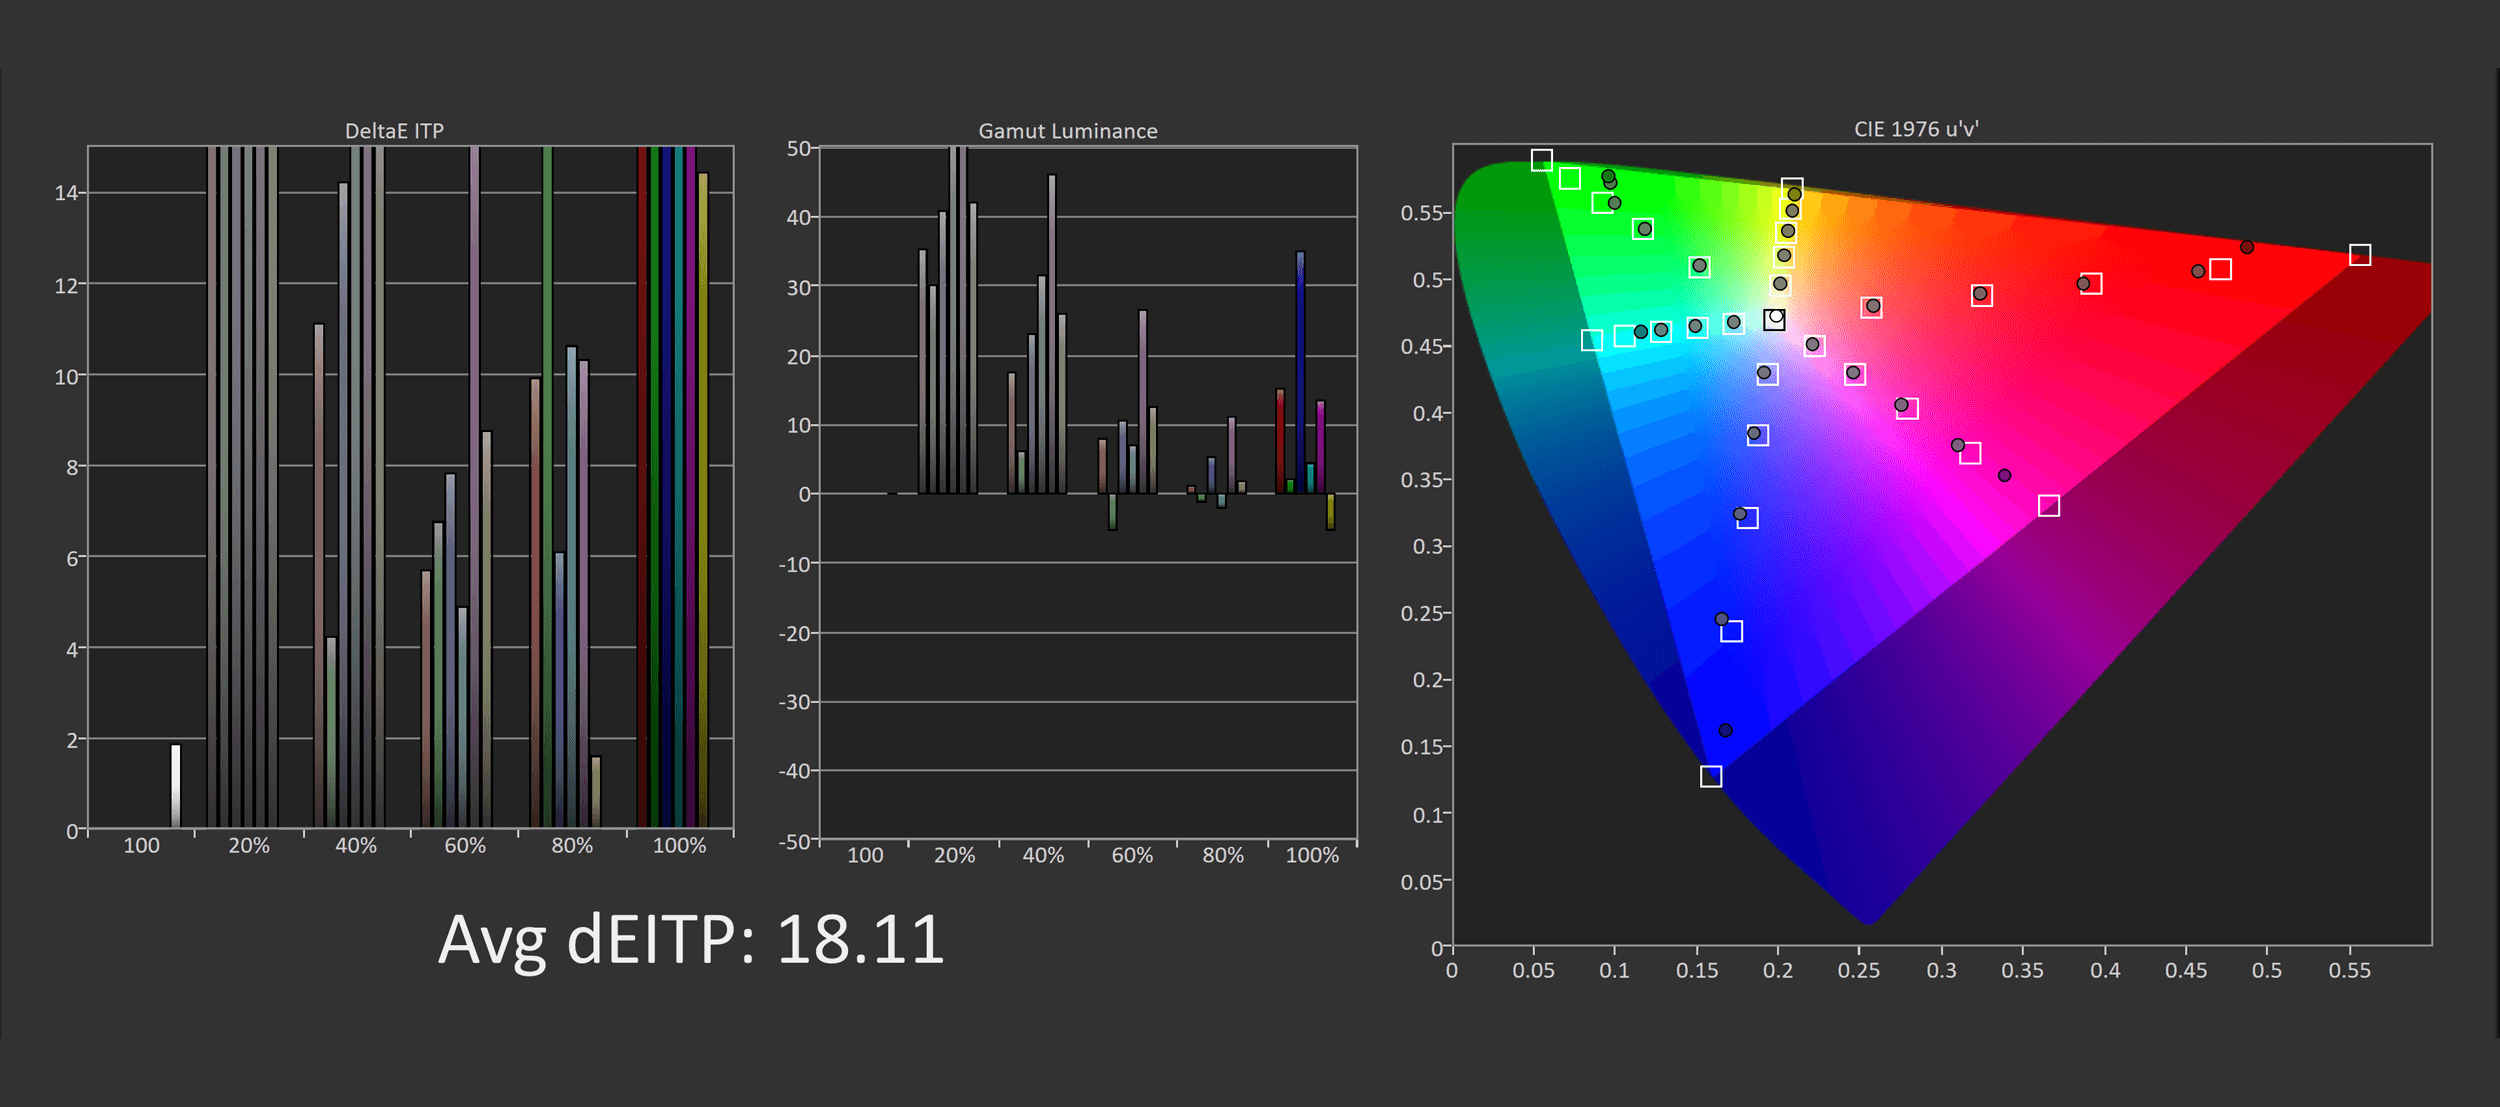Click the white point target square in CIE chart
2500x1107 pixels.
[1774, 320]
